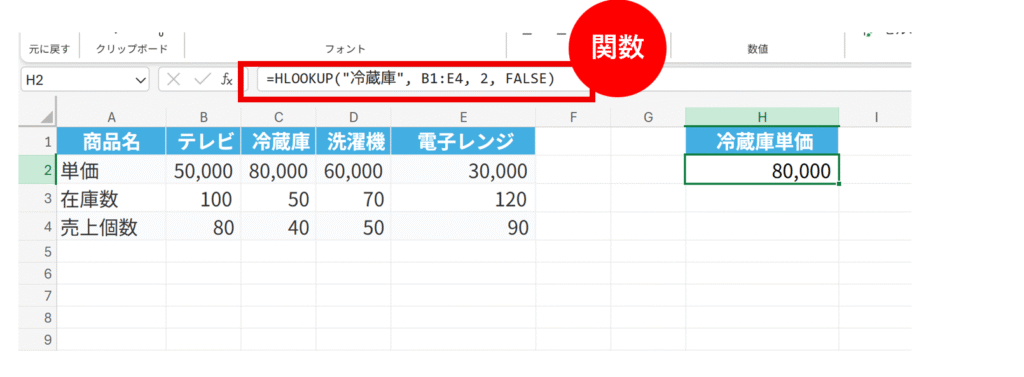Screen dimensions: 1024x377
Task: Click cell C2 with value 80,000
Action: (278, 171)
